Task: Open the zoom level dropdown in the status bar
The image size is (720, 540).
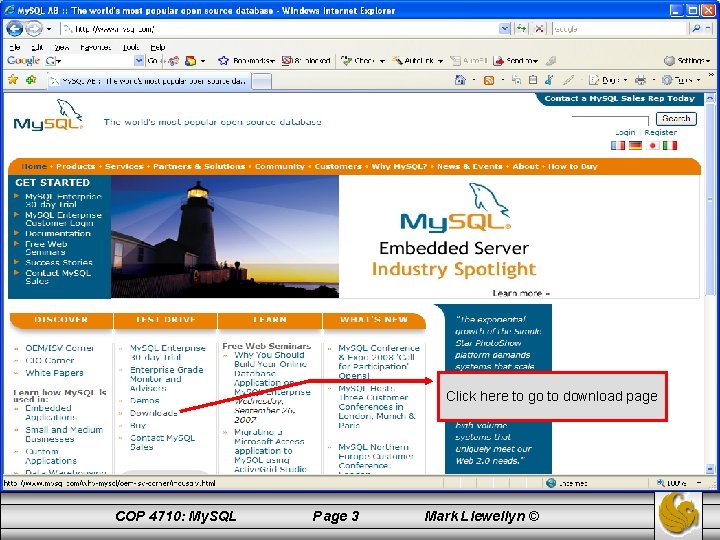Action: (x=699, y=483)
